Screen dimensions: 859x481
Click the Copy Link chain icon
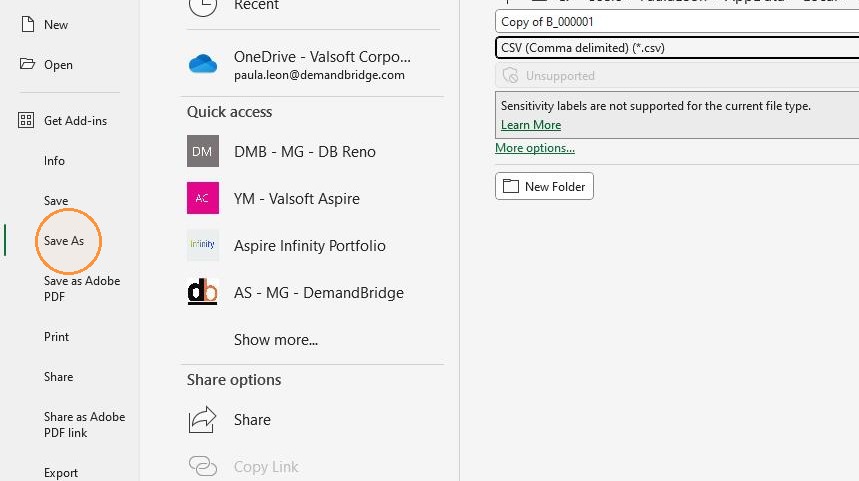[x=203, y=466]
